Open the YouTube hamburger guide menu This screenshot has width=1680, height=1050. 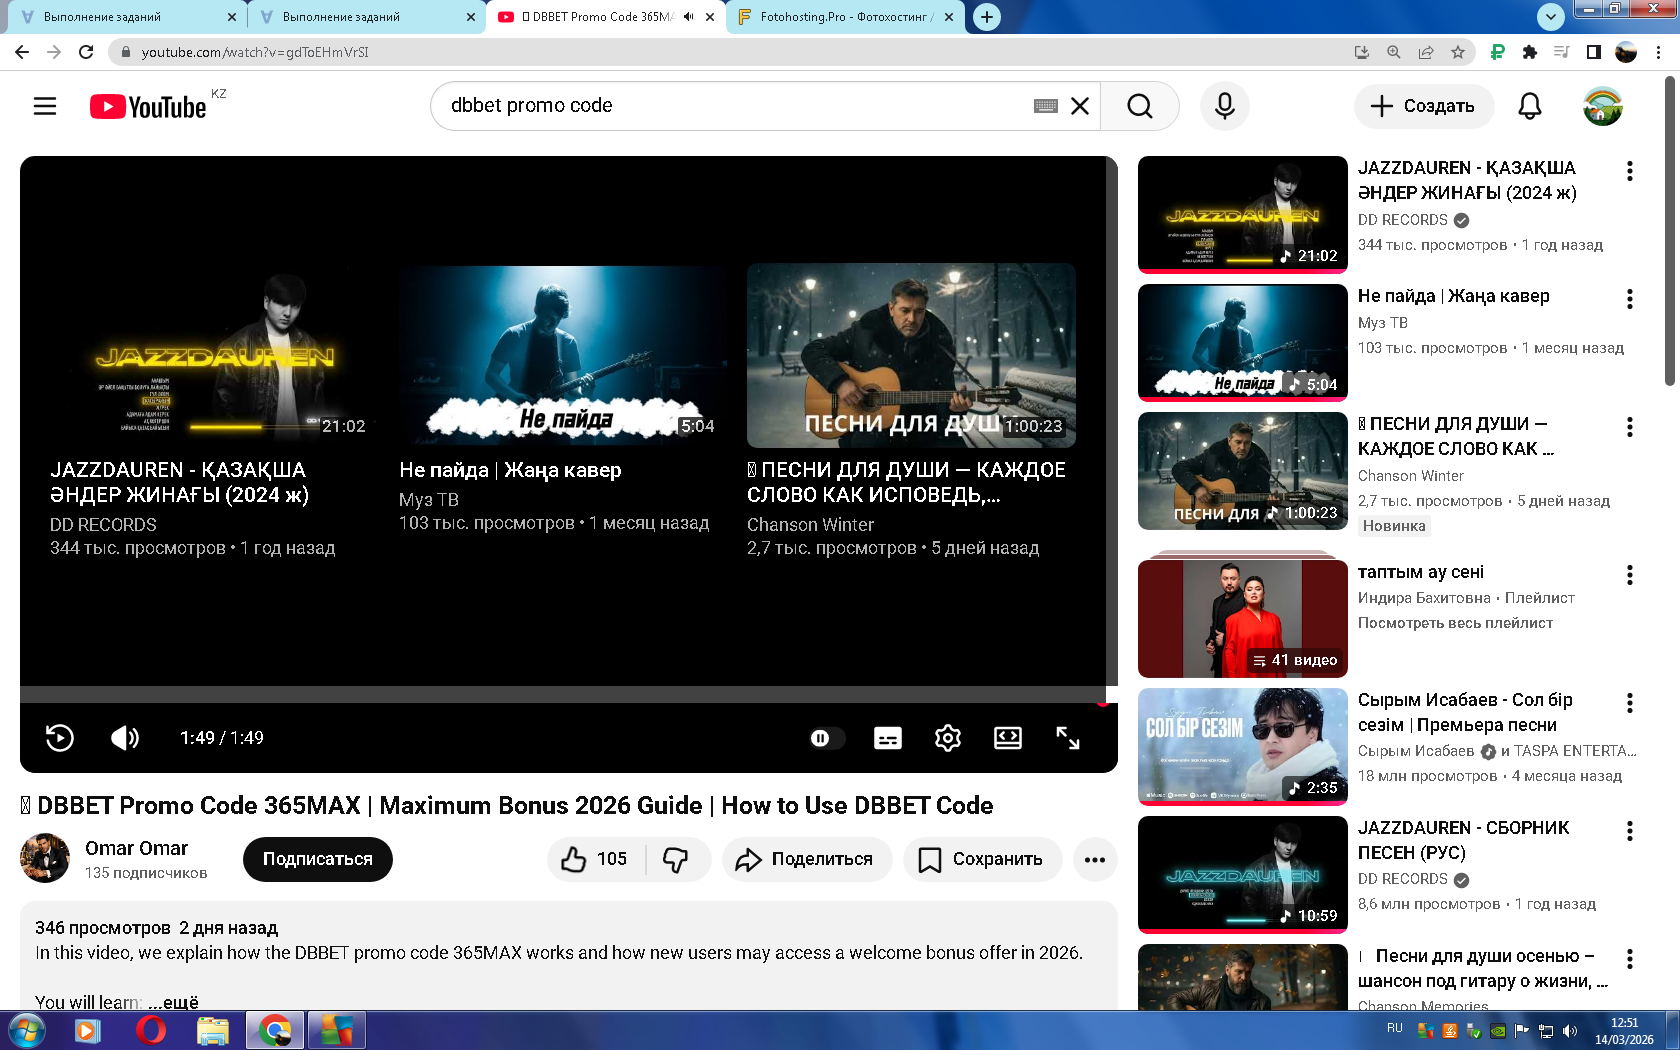[x=45, y=106]
